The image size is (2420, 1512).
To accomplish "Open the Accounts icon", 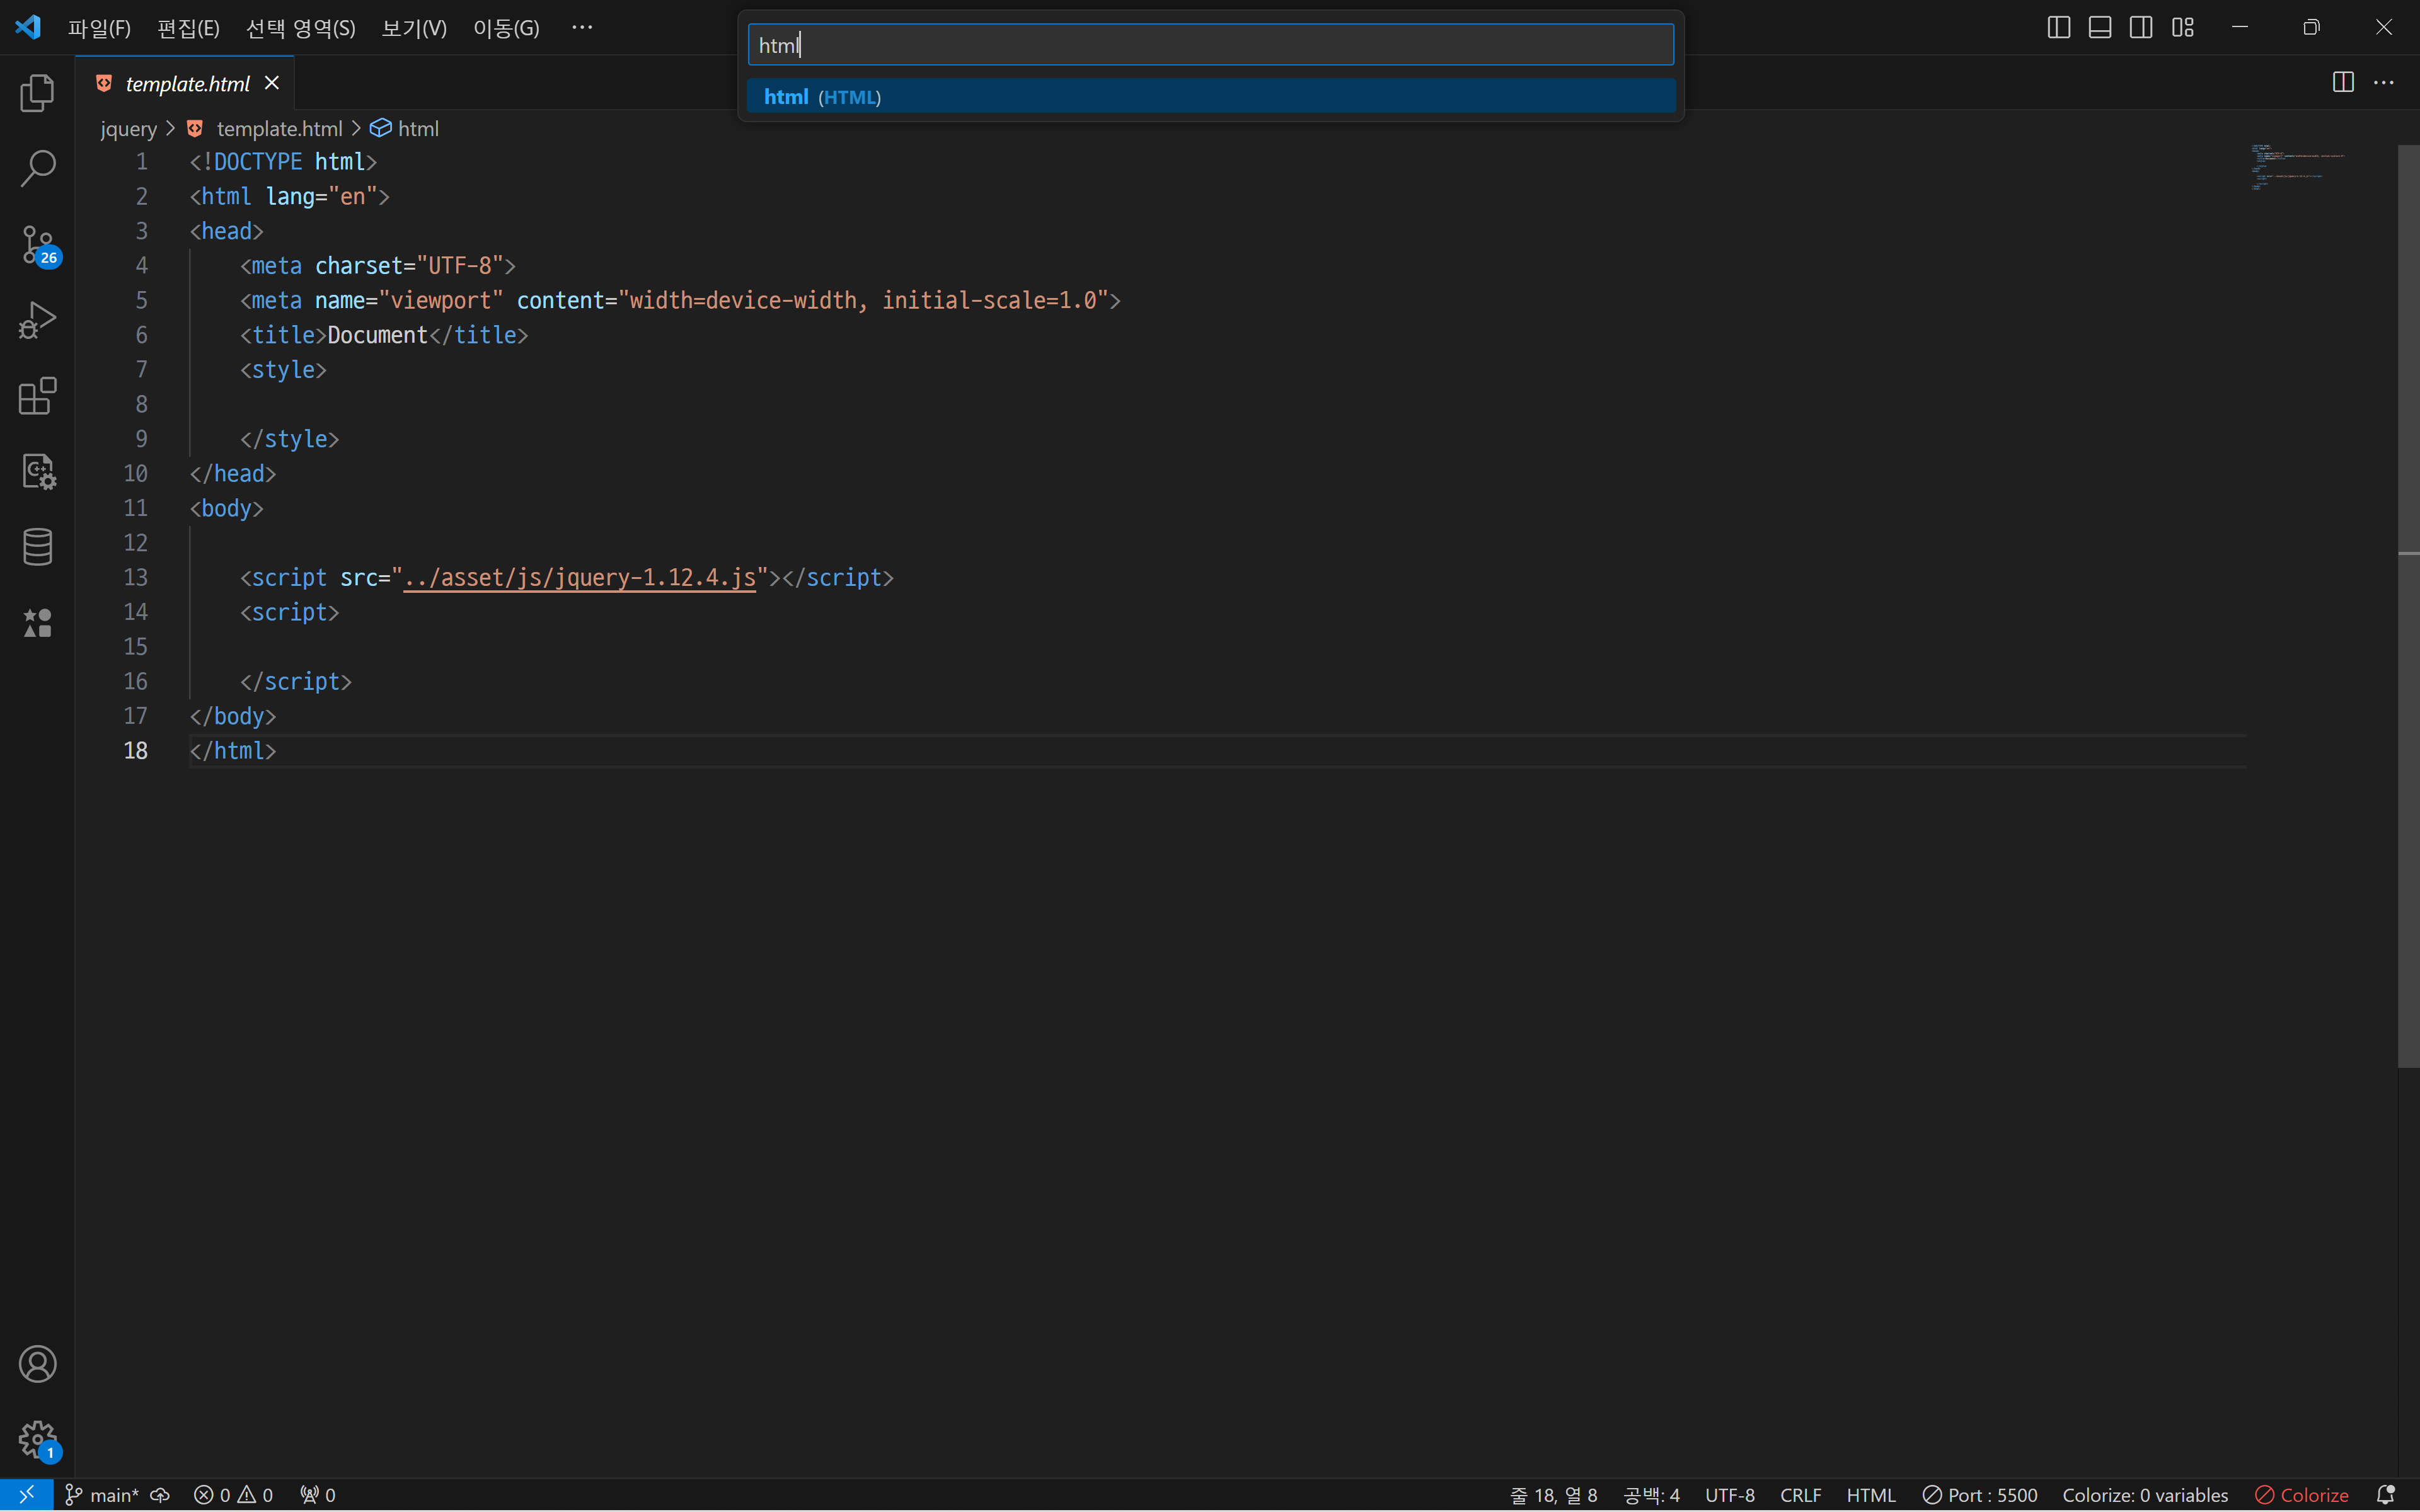I will 37,1364.
